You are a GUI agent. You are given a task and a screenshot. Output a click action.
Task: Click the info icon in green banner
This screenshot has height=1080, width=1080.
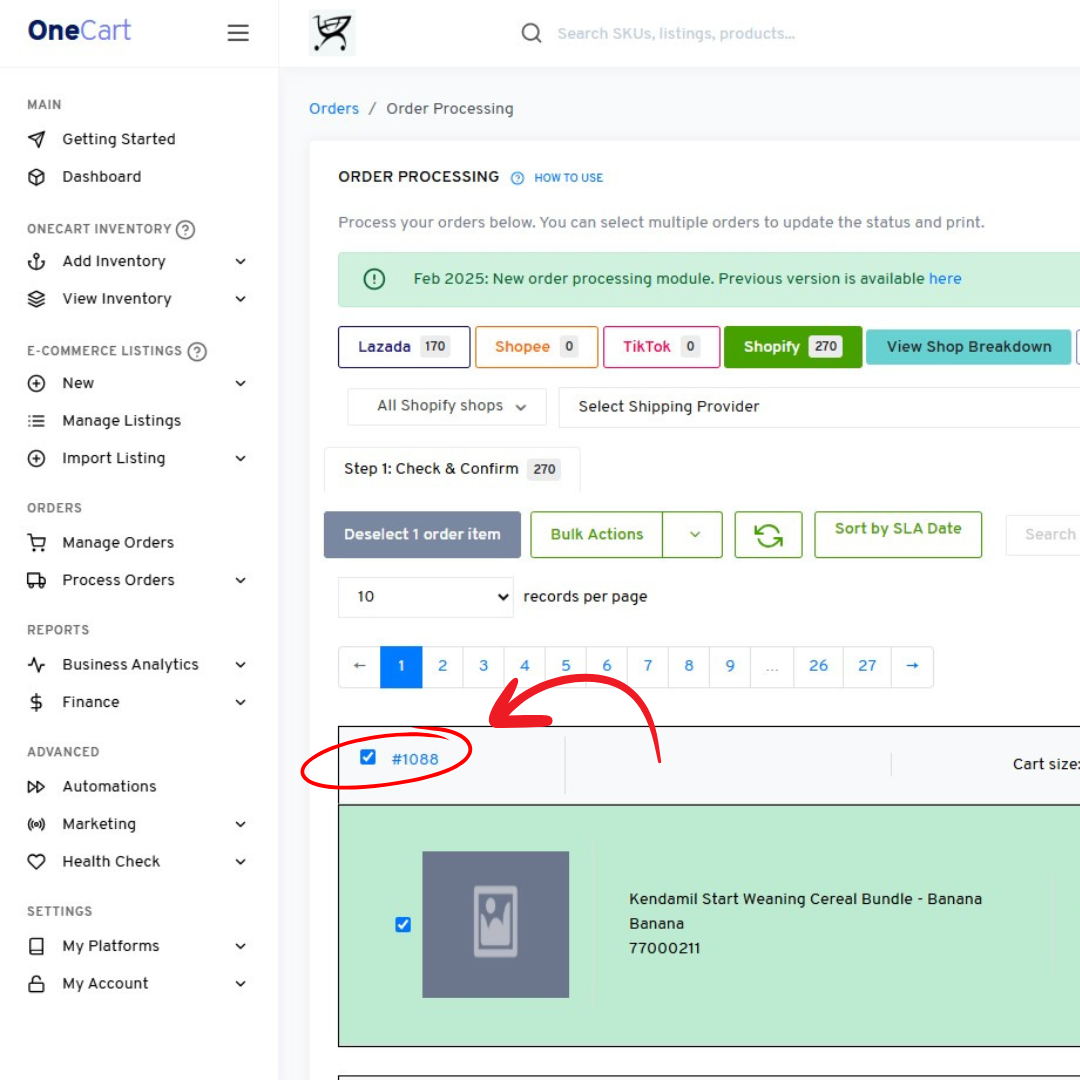tap(374, 279)
